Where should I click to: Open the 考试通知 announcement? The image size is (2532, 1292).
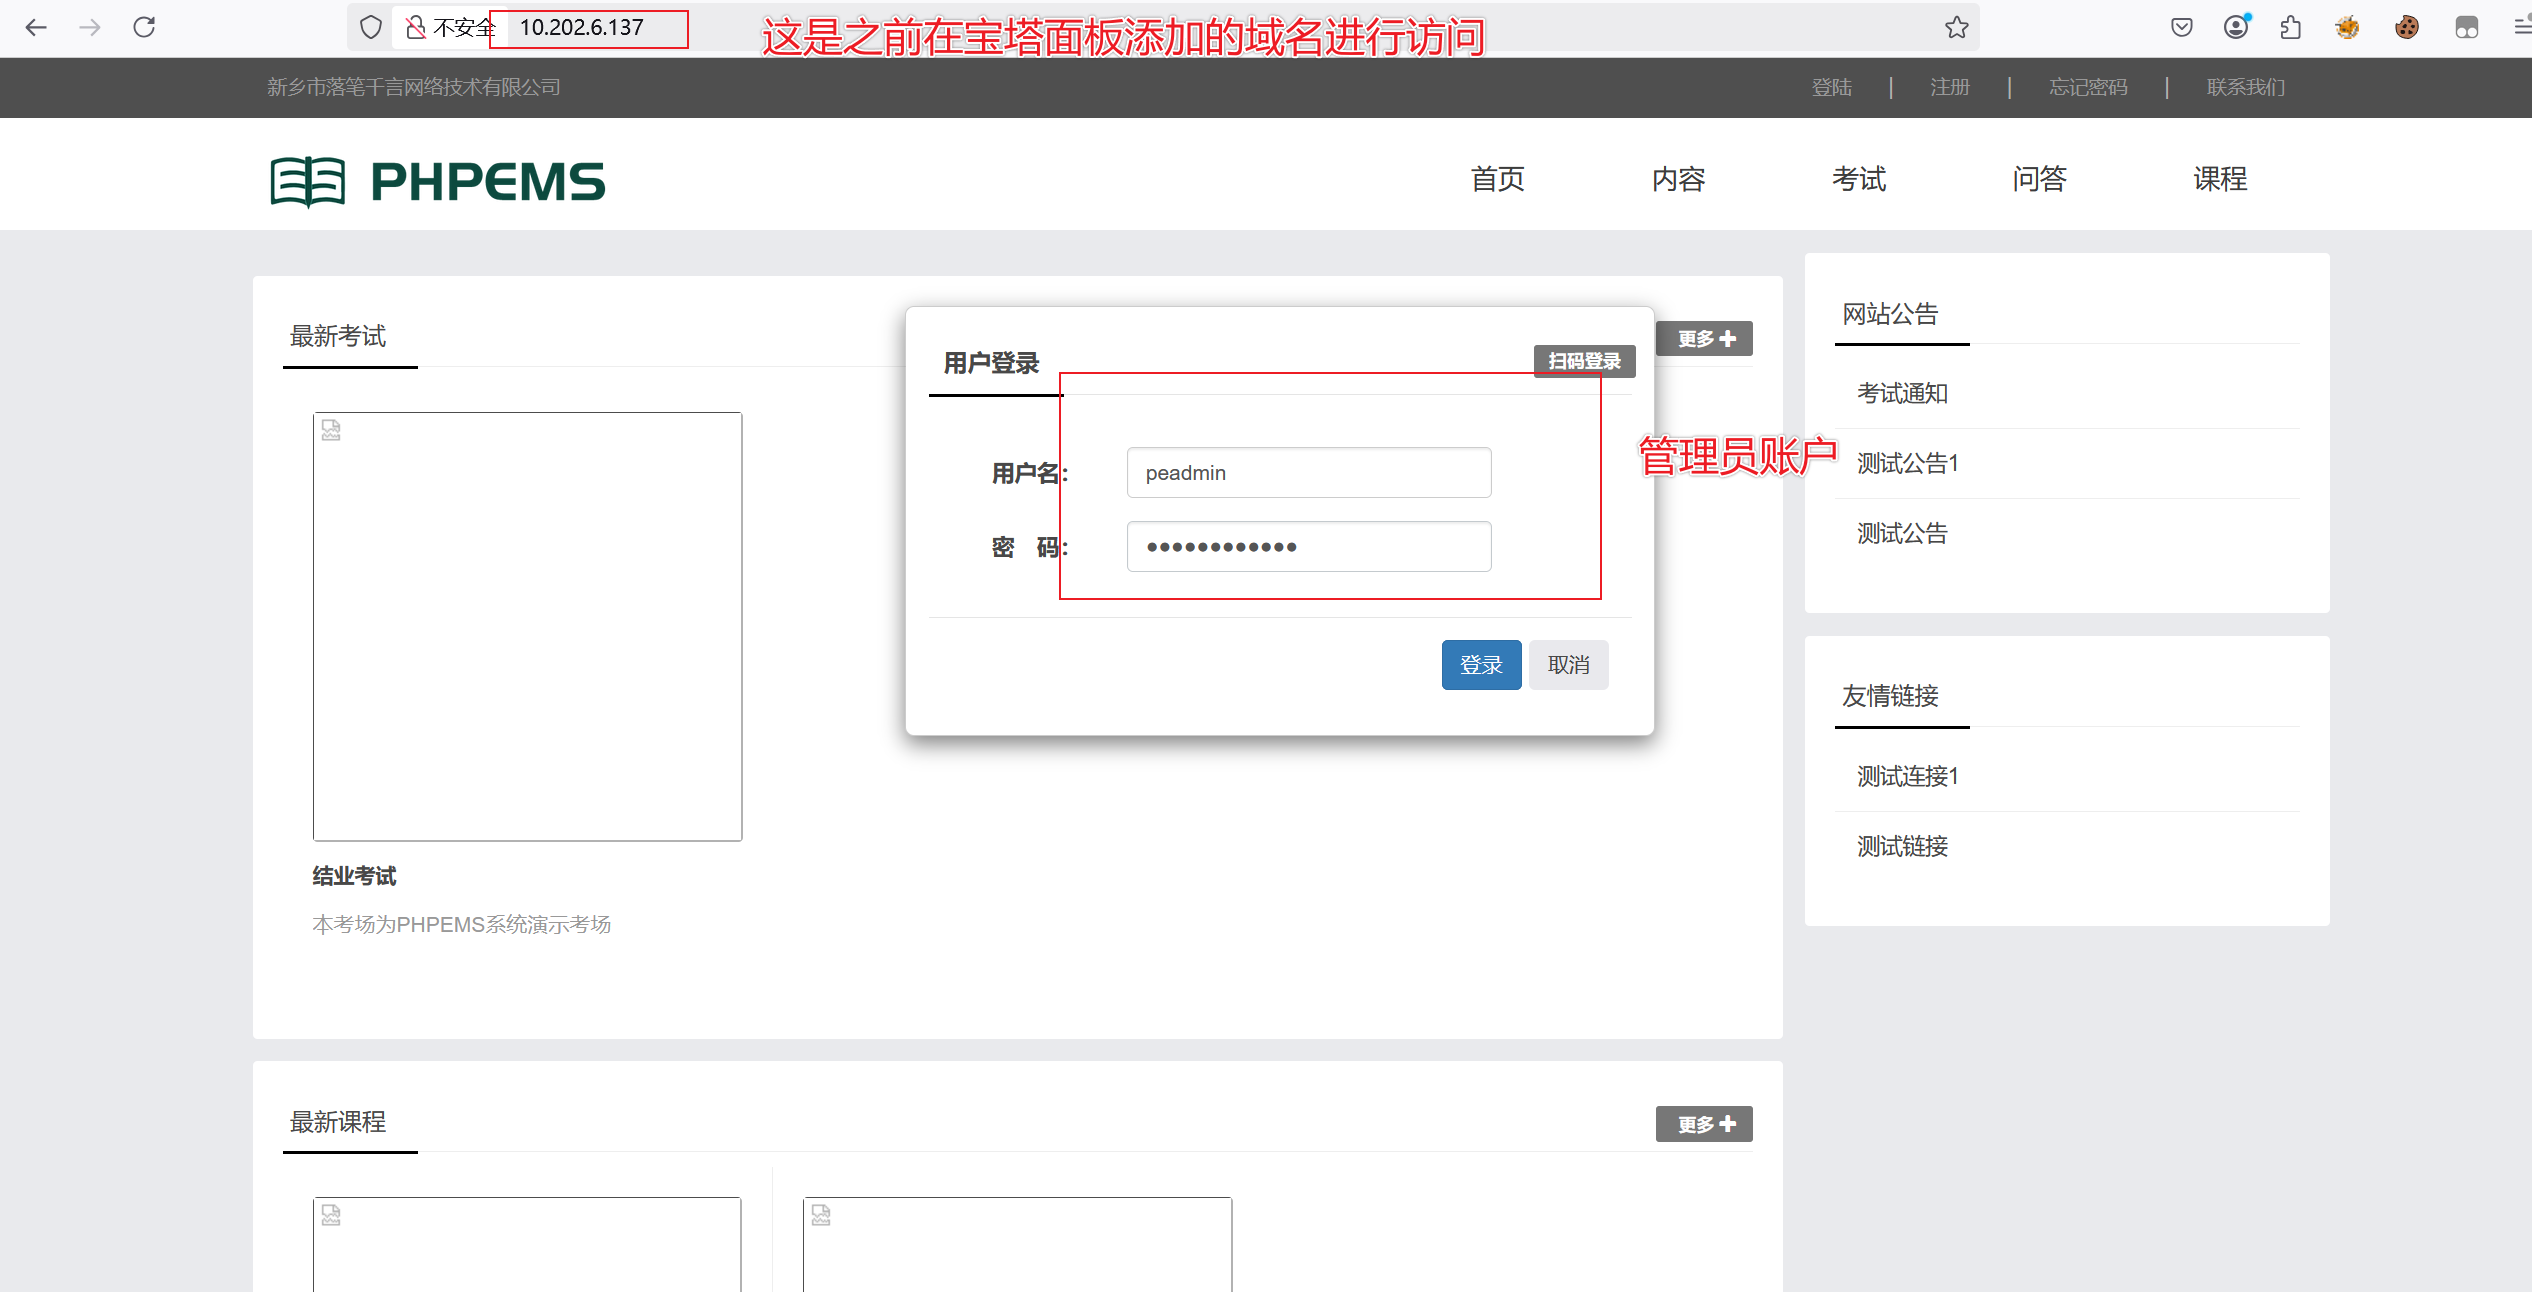(1902, 393)
